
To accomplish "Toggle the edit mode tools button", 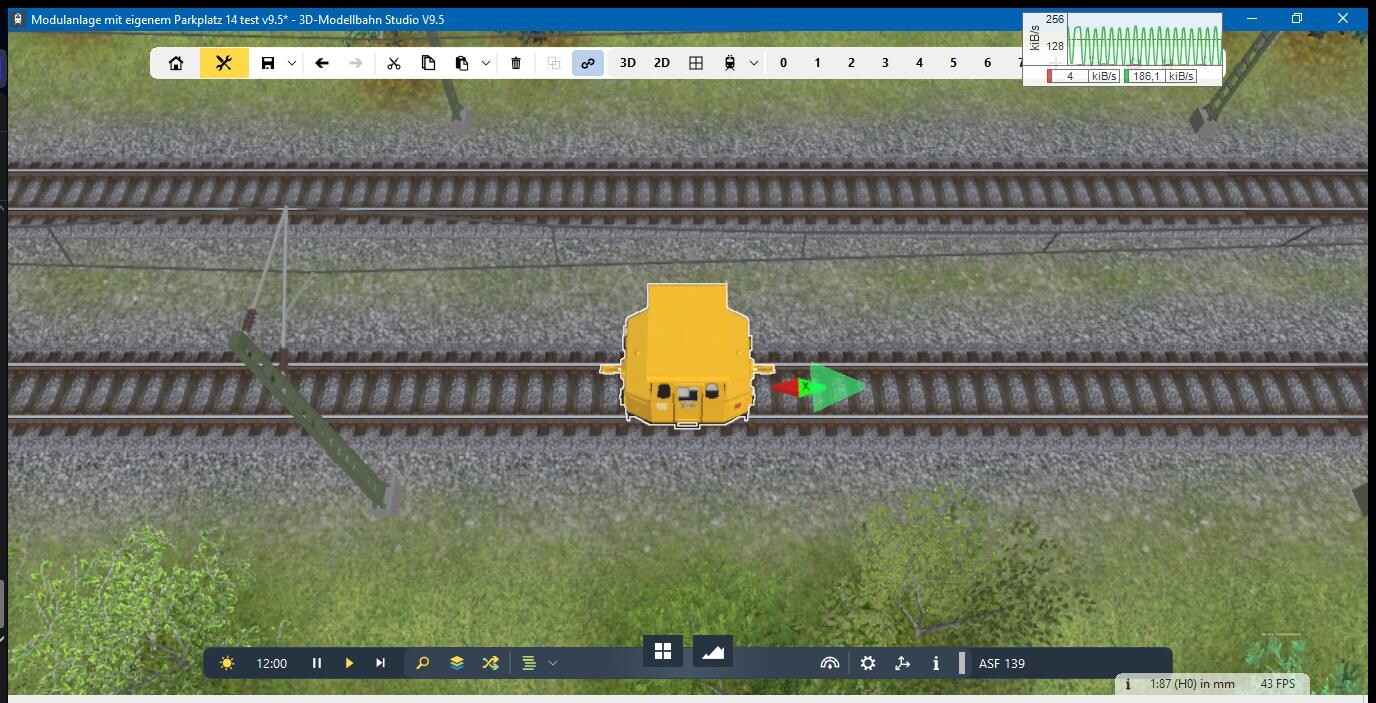I will tap(224, 63).
